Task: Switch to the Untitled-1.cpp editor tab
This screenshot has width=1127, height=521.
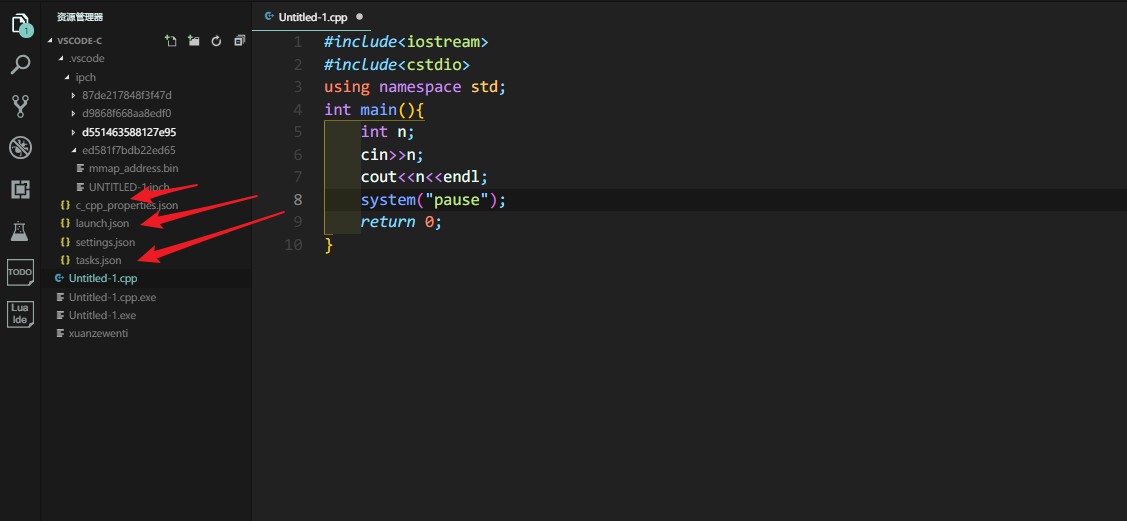Action: pyautogui.click(x=312, y=16)
